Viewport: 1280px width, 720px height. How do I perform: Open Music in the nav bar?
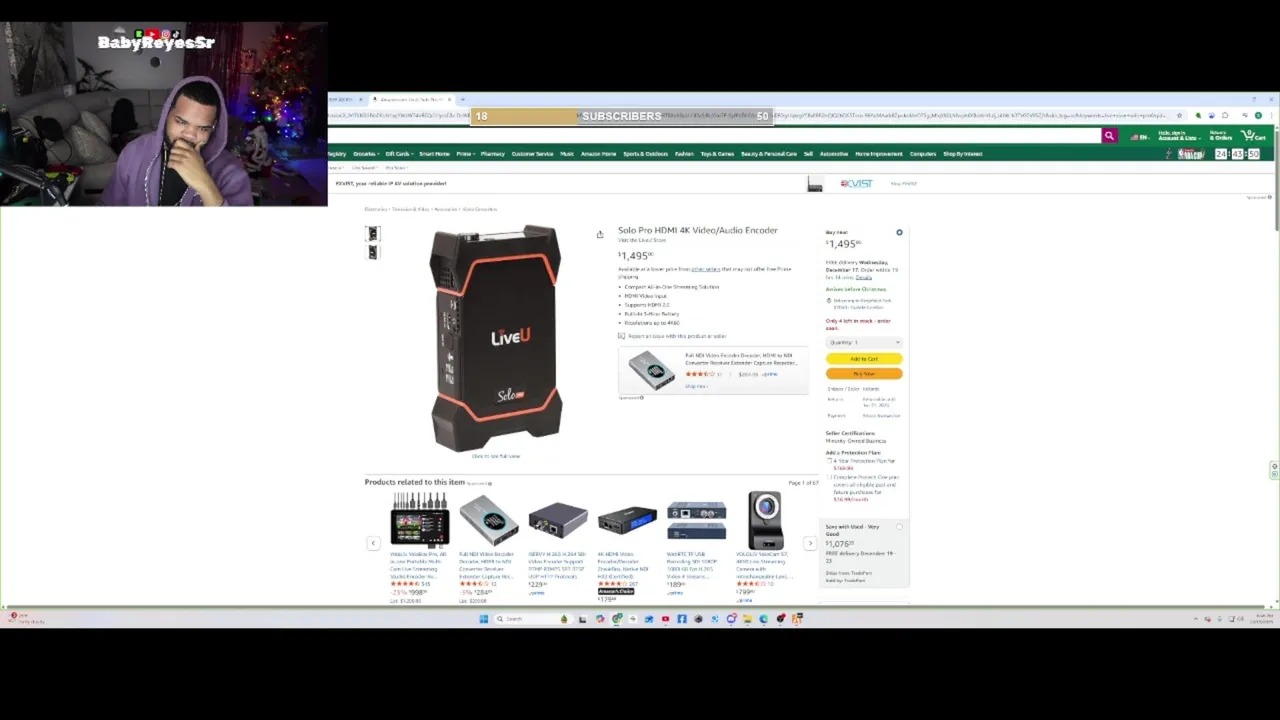pos(567,154)
